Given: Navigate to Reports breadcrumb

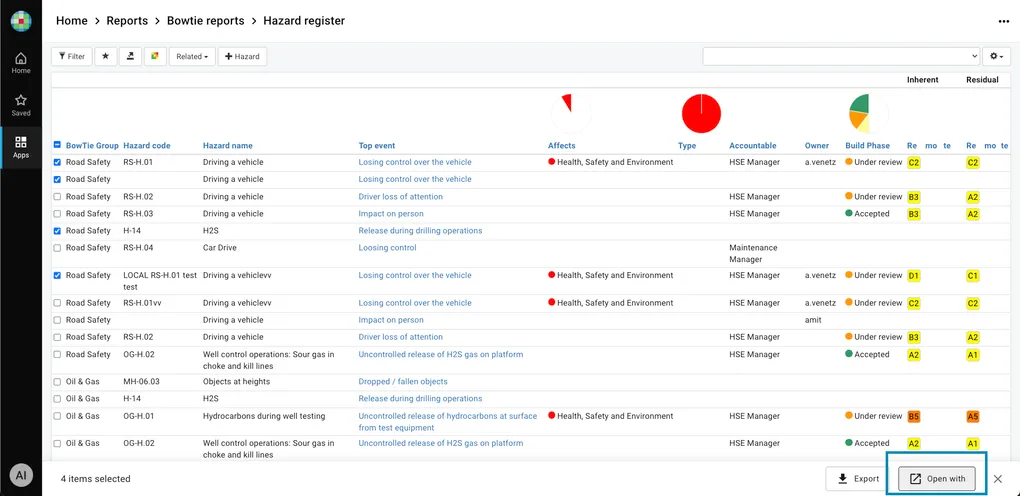Looking at the screenshot, I should (x=128, y=21).
